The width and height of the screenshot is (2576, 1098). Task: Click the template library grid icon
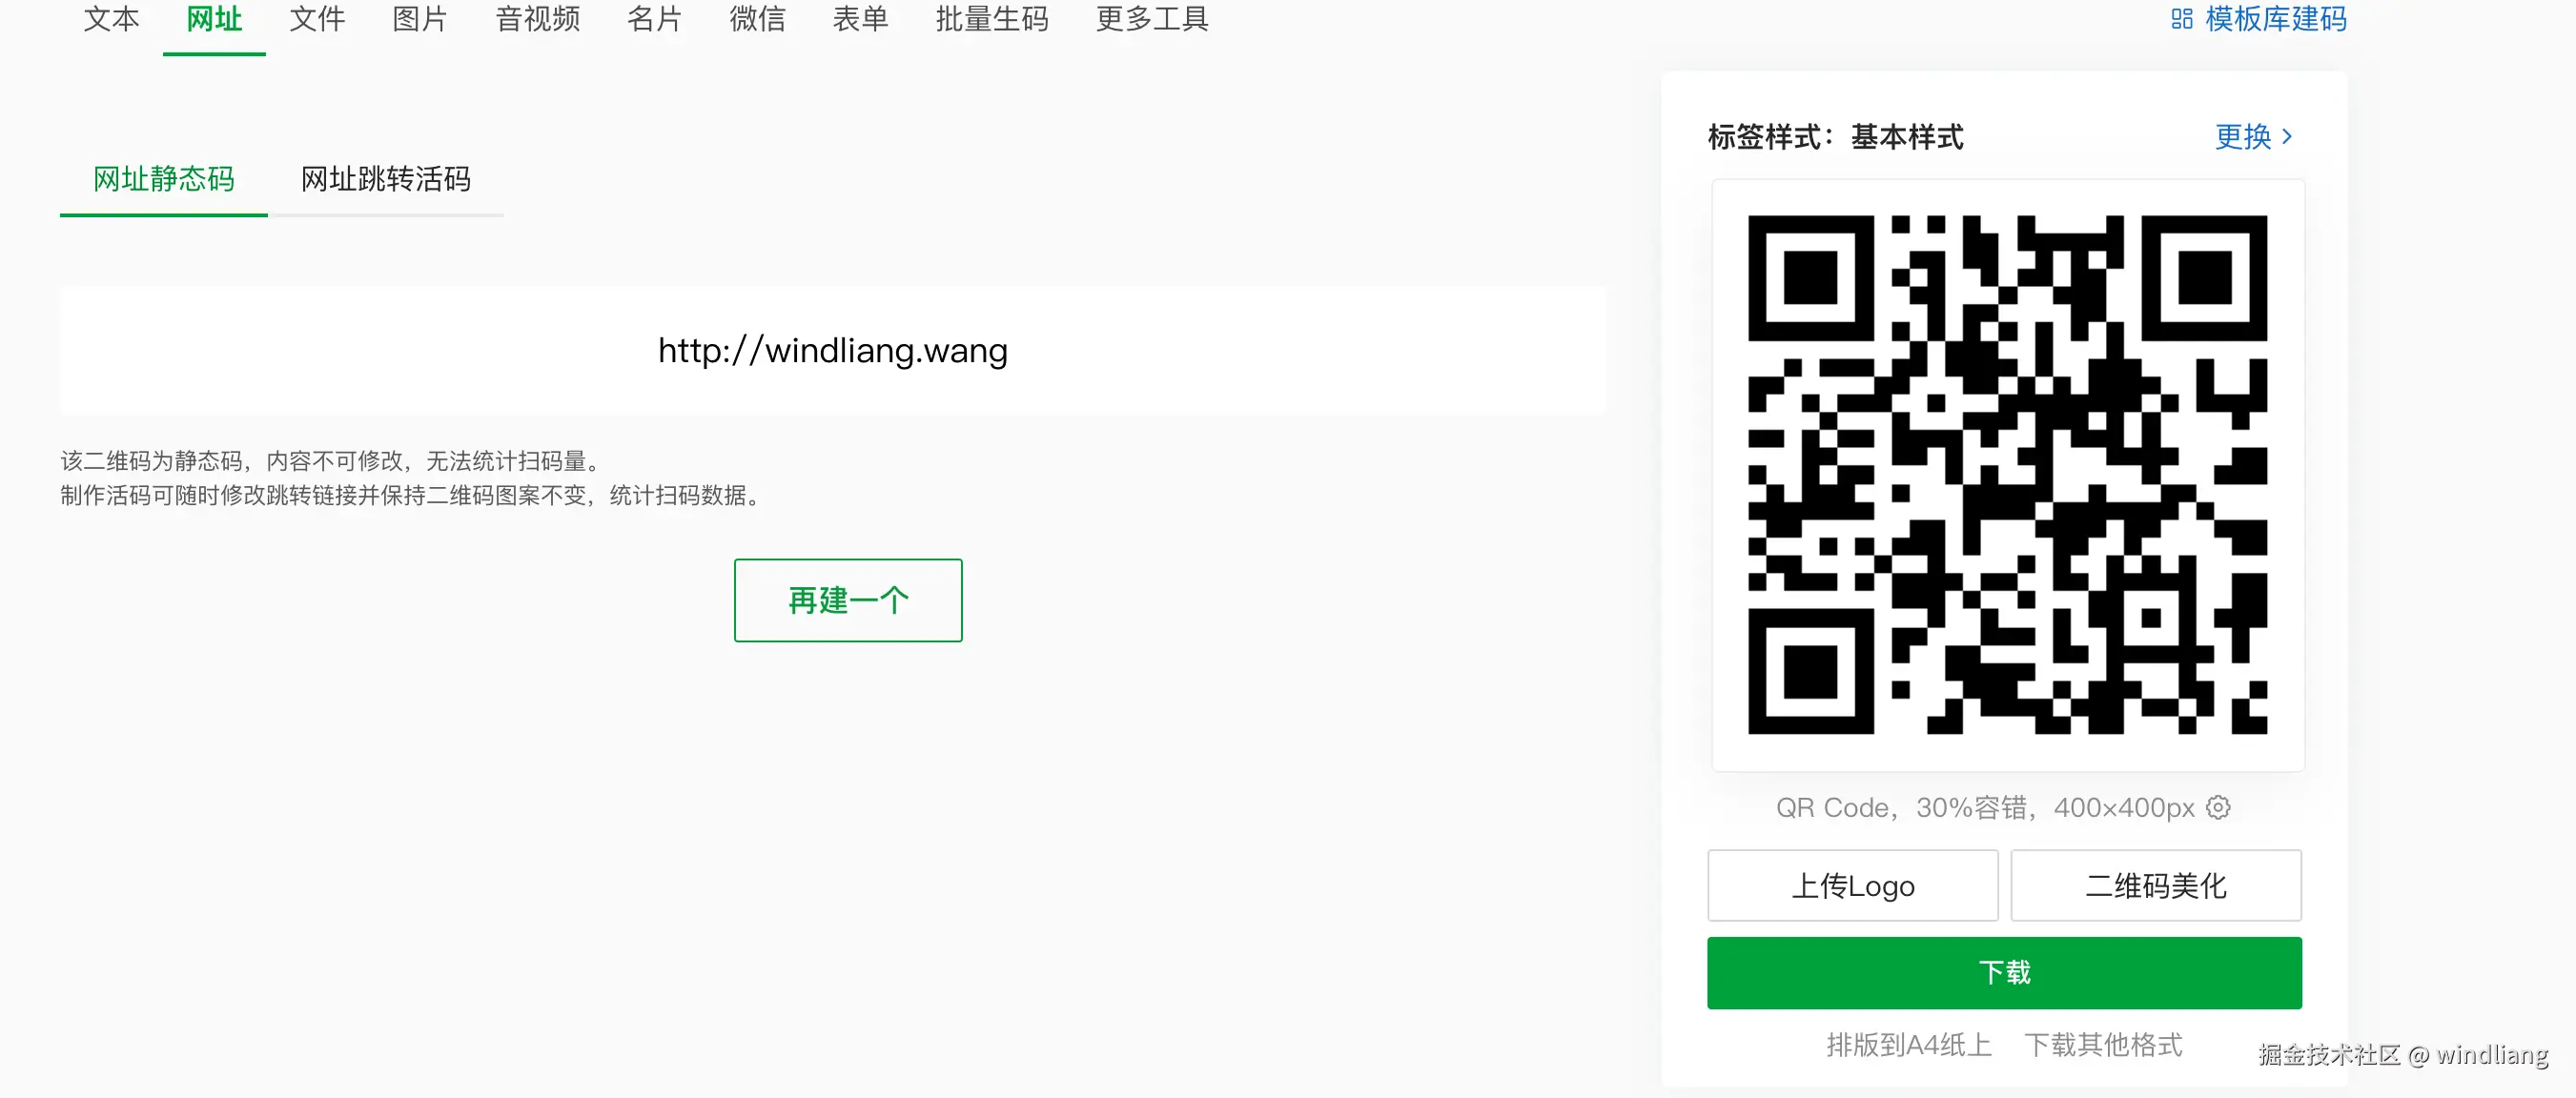point(2181,19)
